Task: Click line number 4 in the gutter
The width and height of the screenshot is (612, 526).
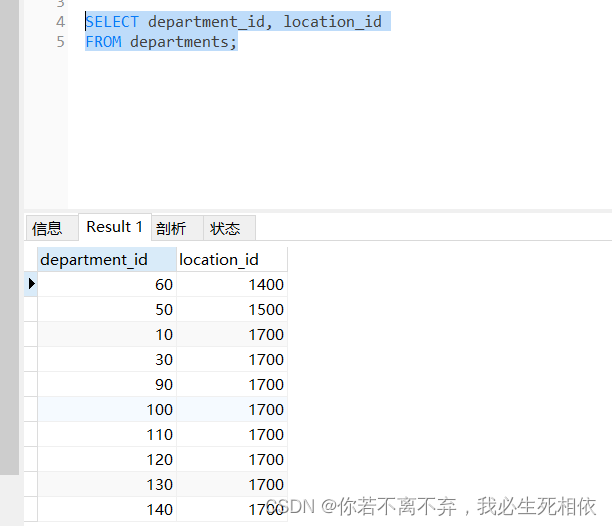Action: pos(60,22)
